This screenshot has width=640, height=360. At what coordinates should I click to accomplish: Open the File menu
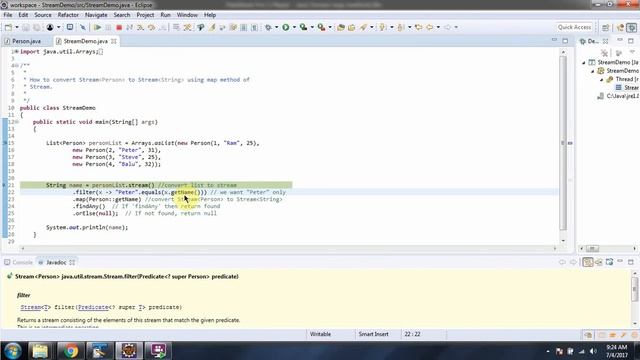coord(8,15)
